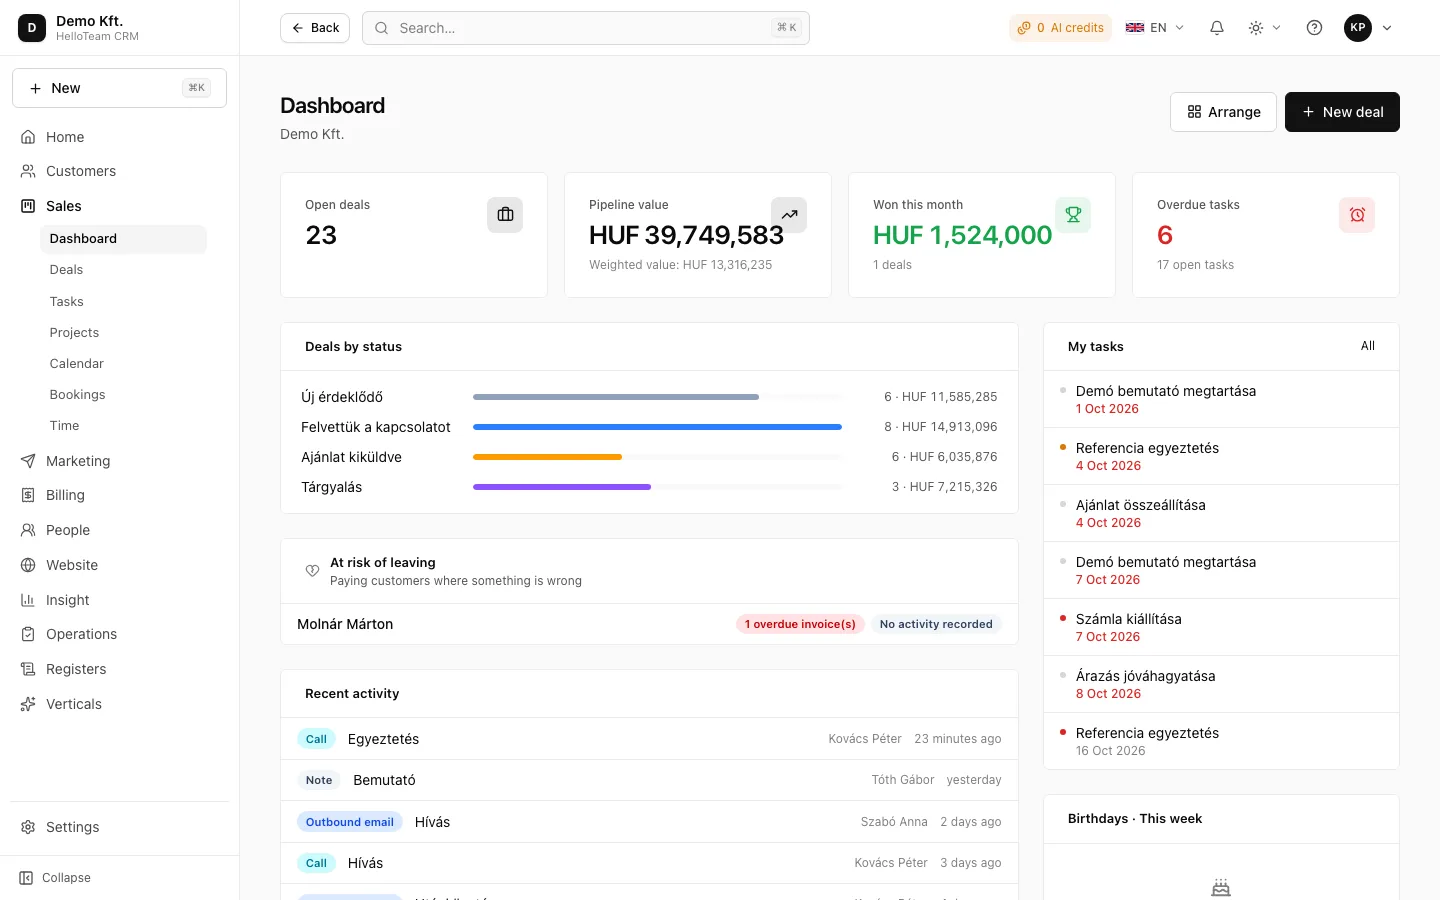Click the Billing invoice icon
Screen dimensions: 1440x900
click(28, 495)
